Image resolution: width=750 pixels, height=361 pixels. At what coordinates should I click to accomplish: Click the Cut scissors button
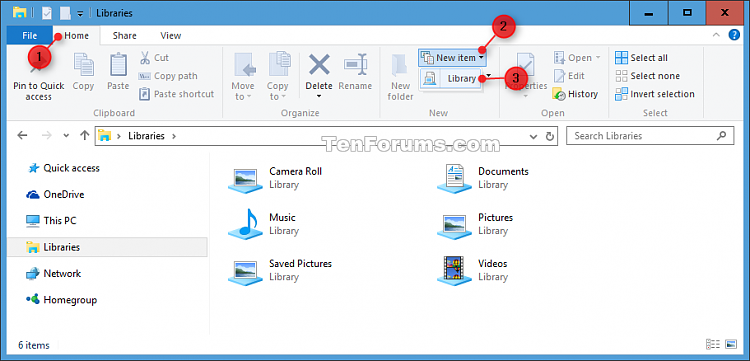point(154,58)
